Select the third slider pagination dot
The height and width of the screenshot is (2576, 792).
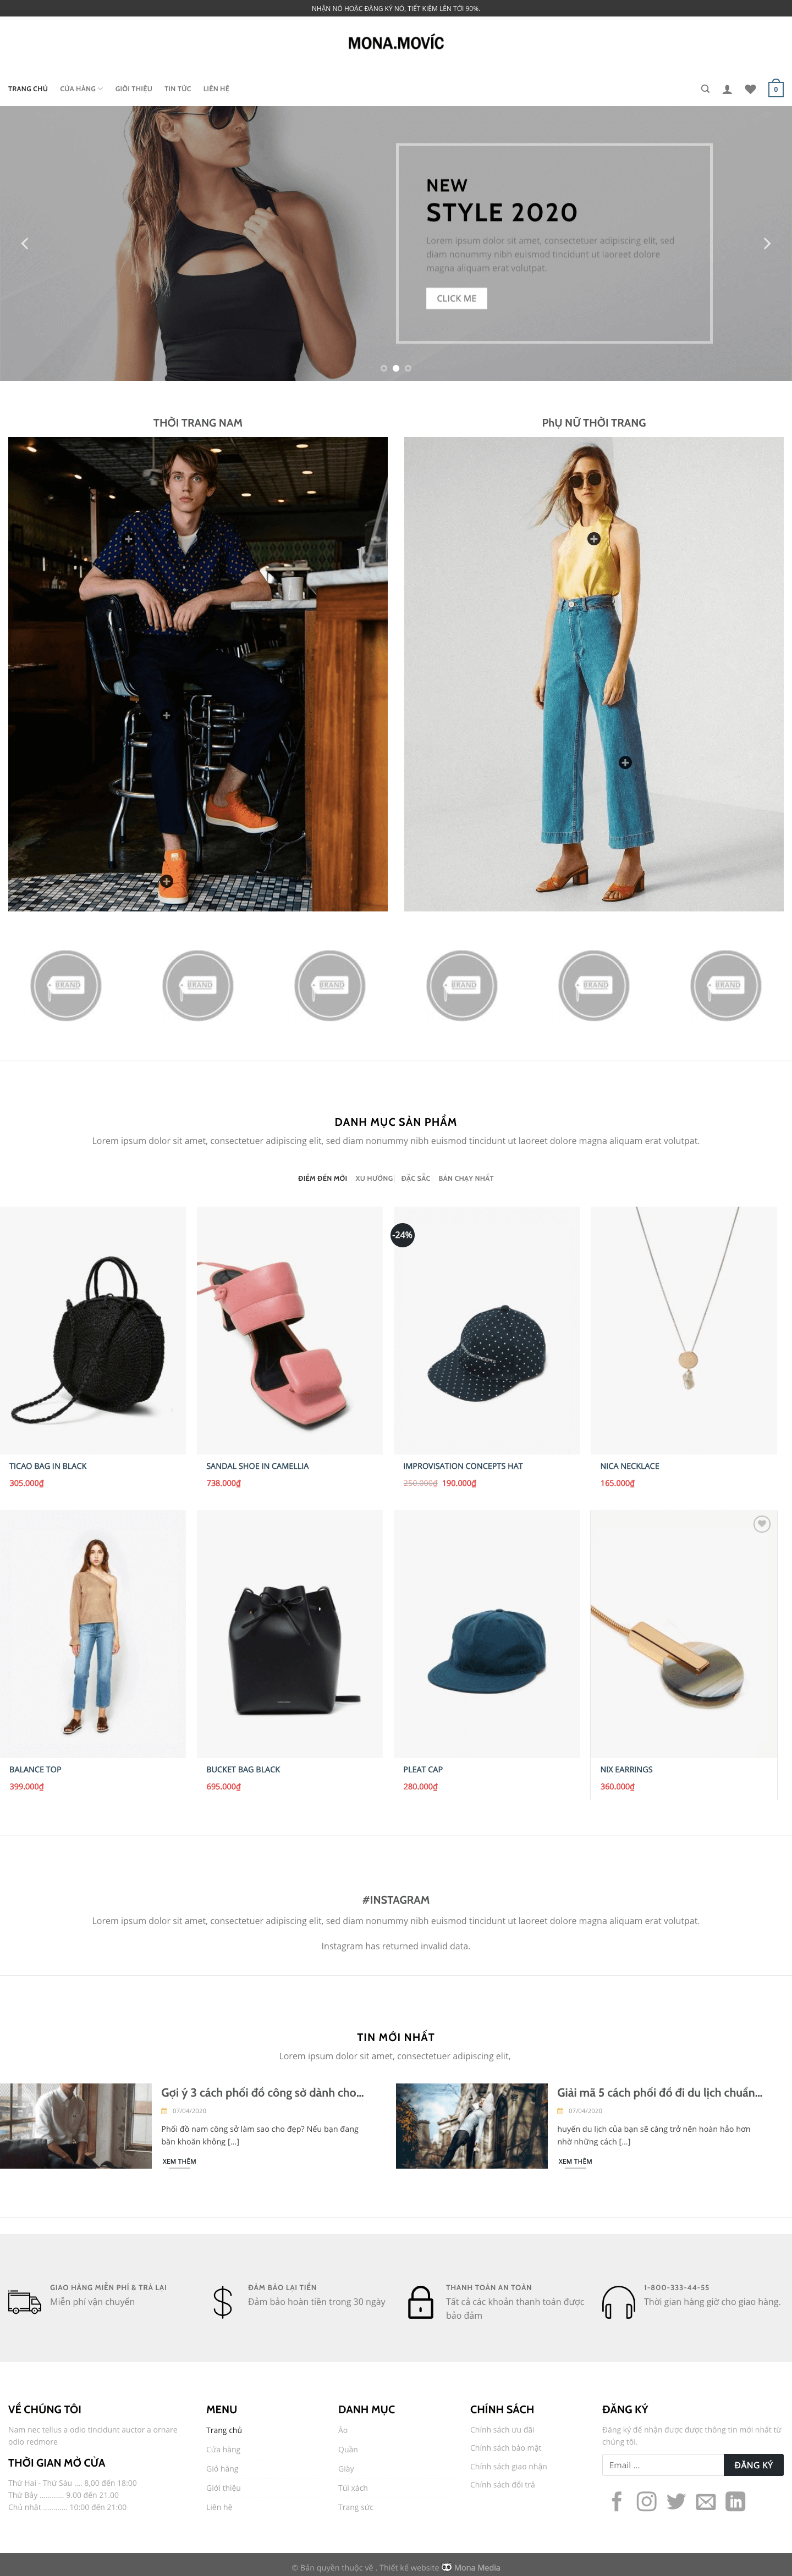[x=408, y=368]
